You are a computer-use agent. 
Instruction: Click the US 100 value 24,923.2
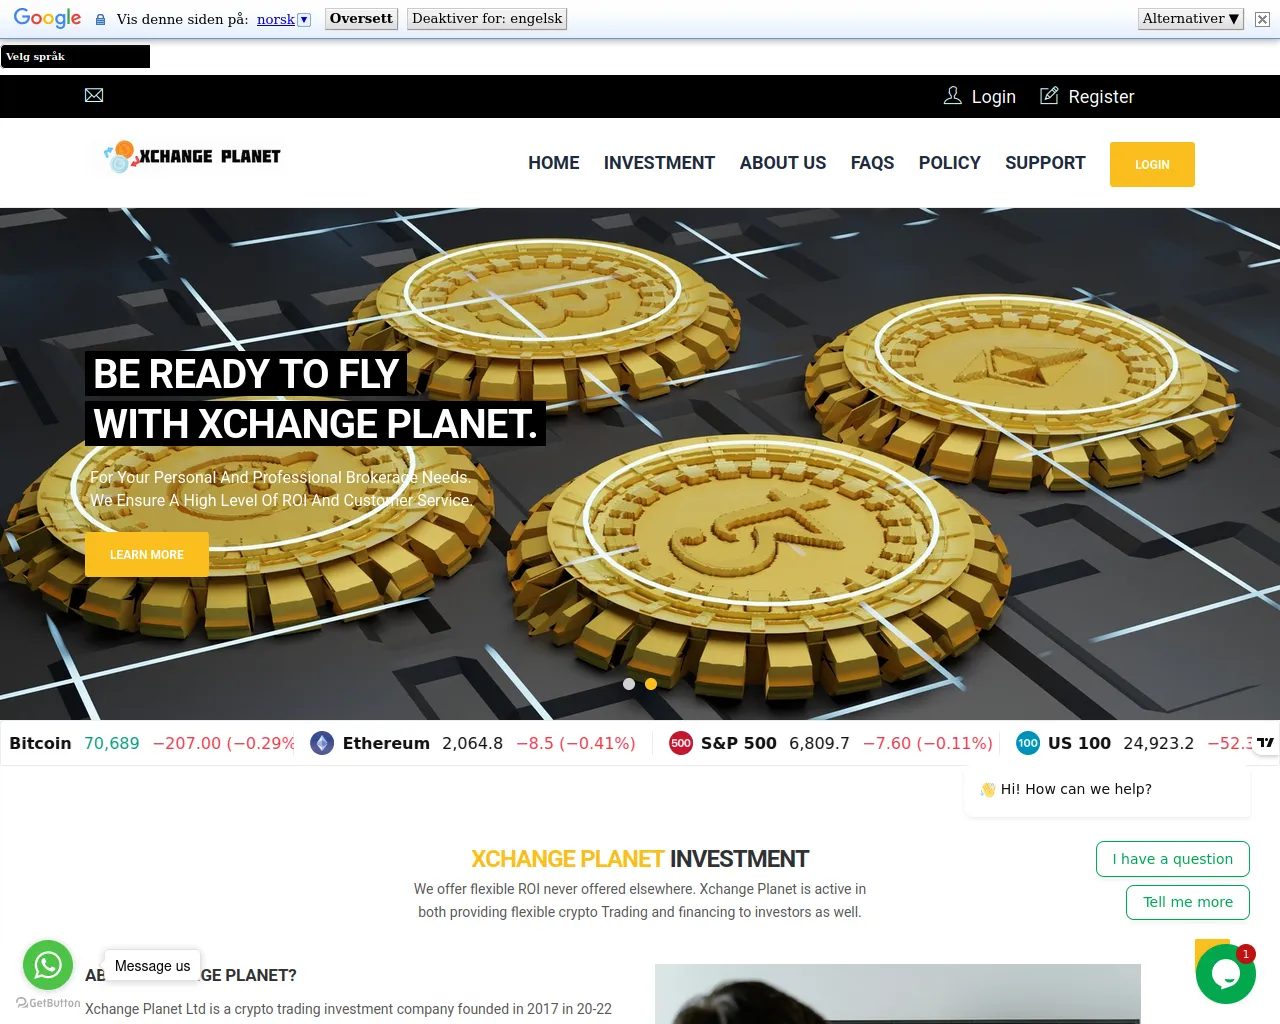(1158, 743)
